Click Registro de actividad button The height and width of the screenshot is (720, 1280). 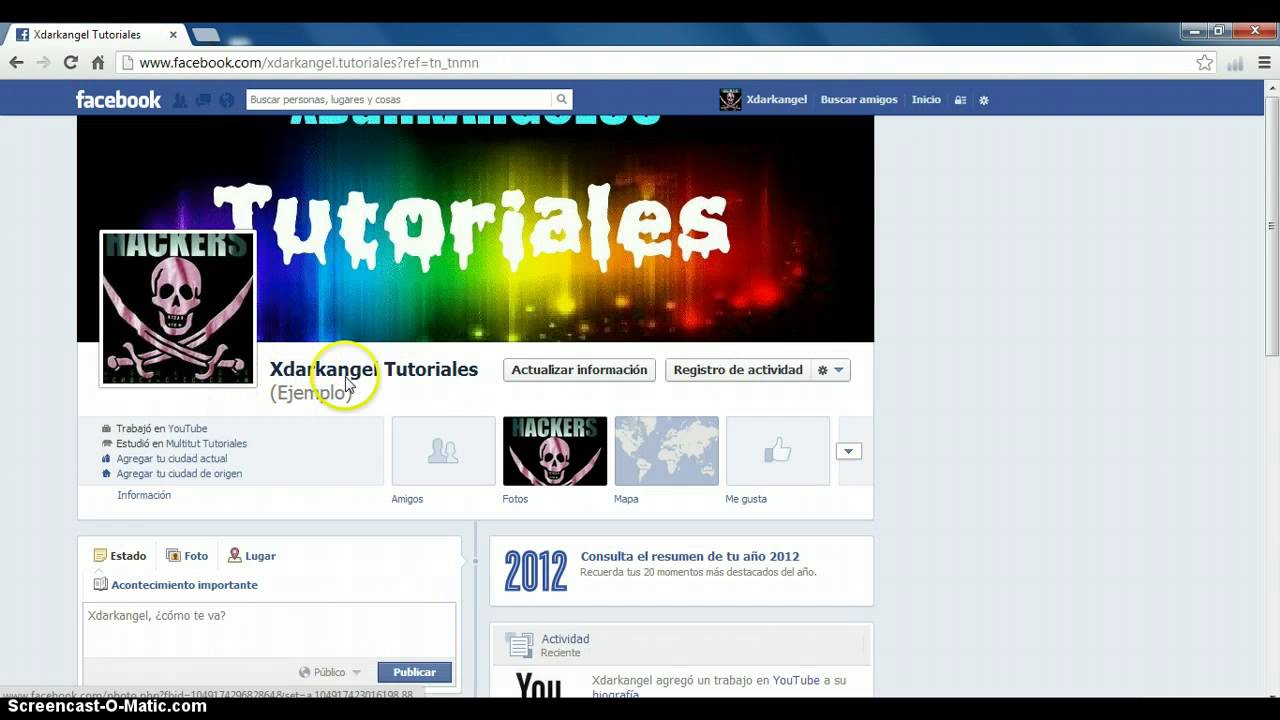coord(738,370)
